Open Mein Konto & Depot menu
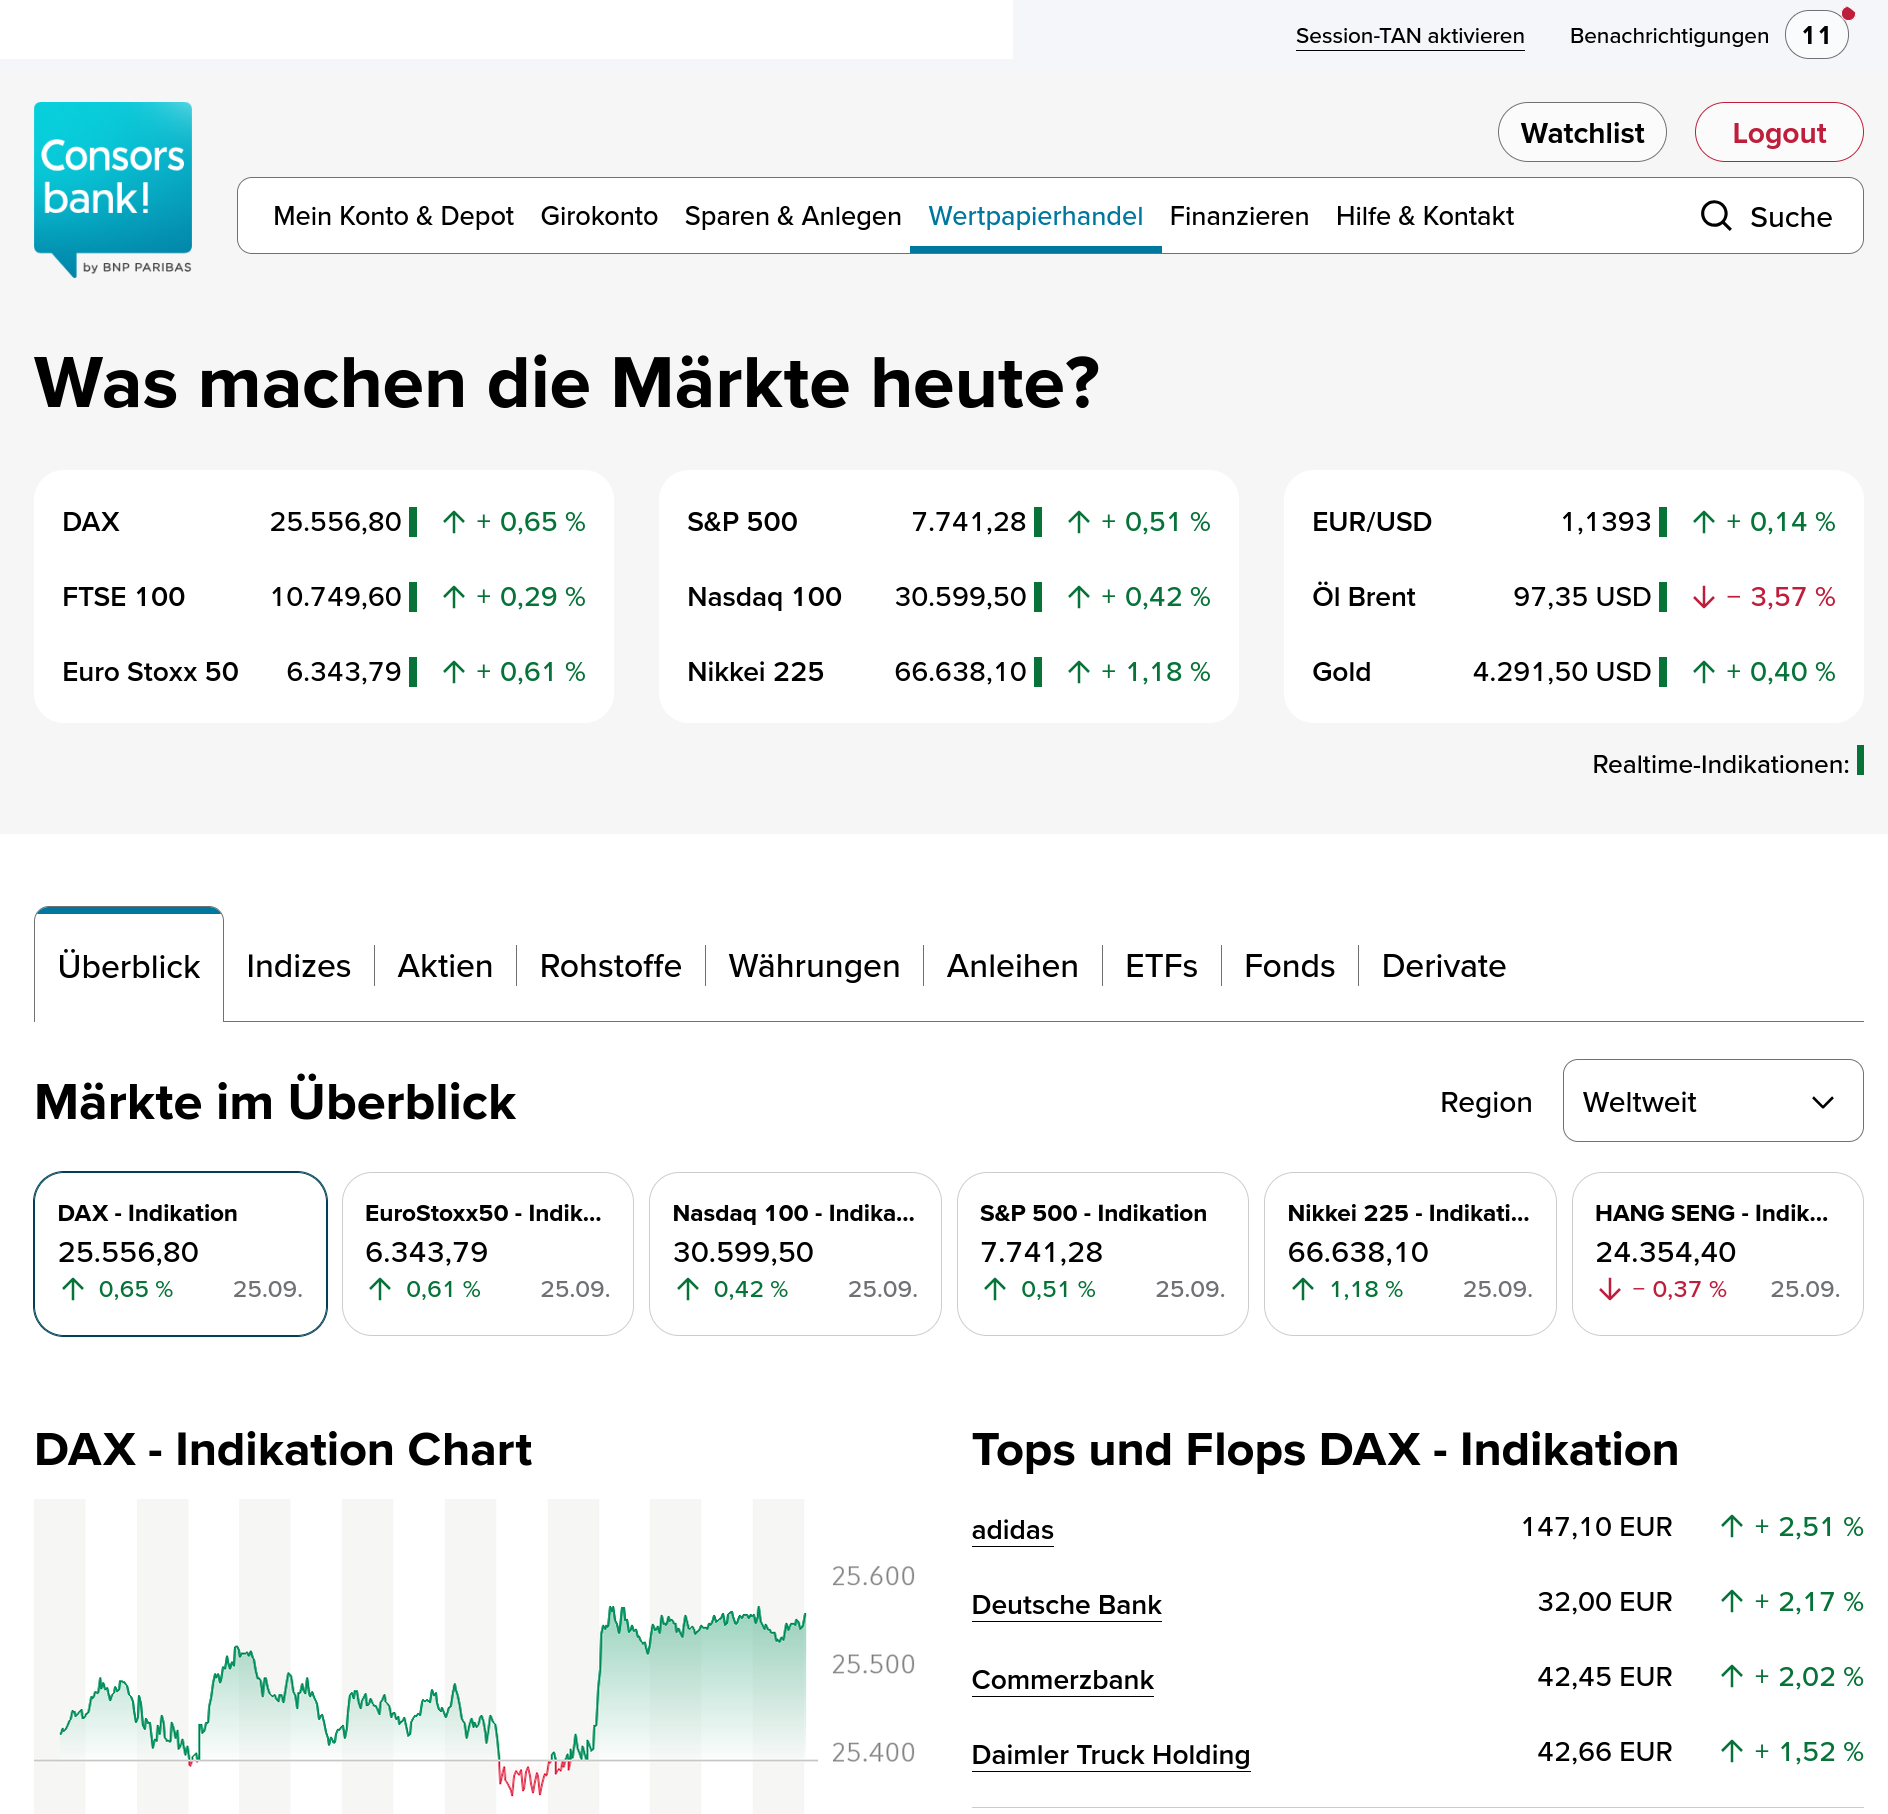1888x1814 pixels. click(x=393, y=216)
